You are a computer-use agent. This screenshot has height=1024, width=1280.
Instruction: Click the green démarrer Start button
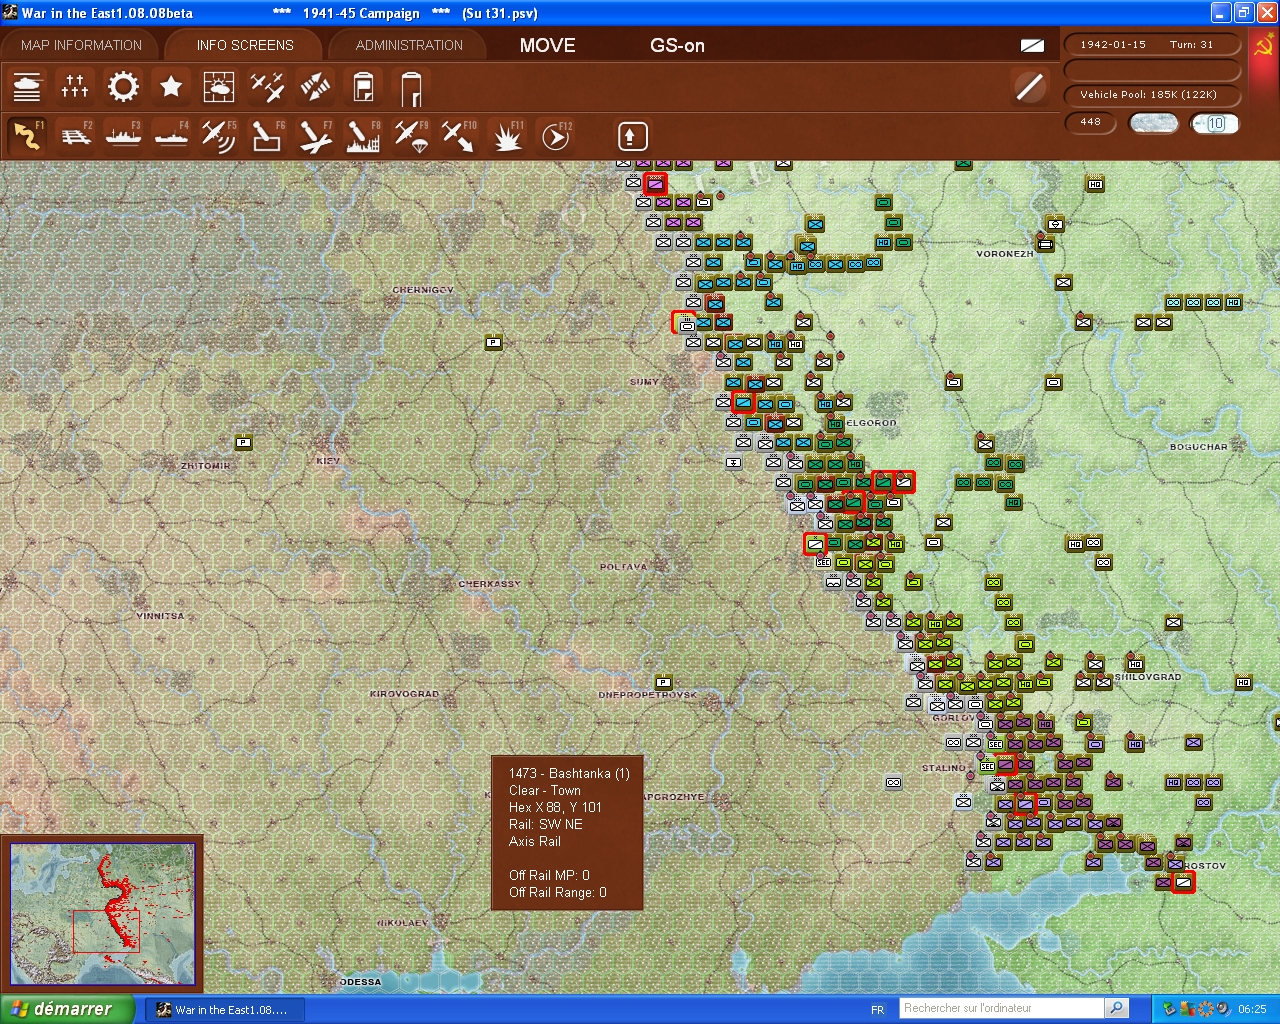point(66,1009)
